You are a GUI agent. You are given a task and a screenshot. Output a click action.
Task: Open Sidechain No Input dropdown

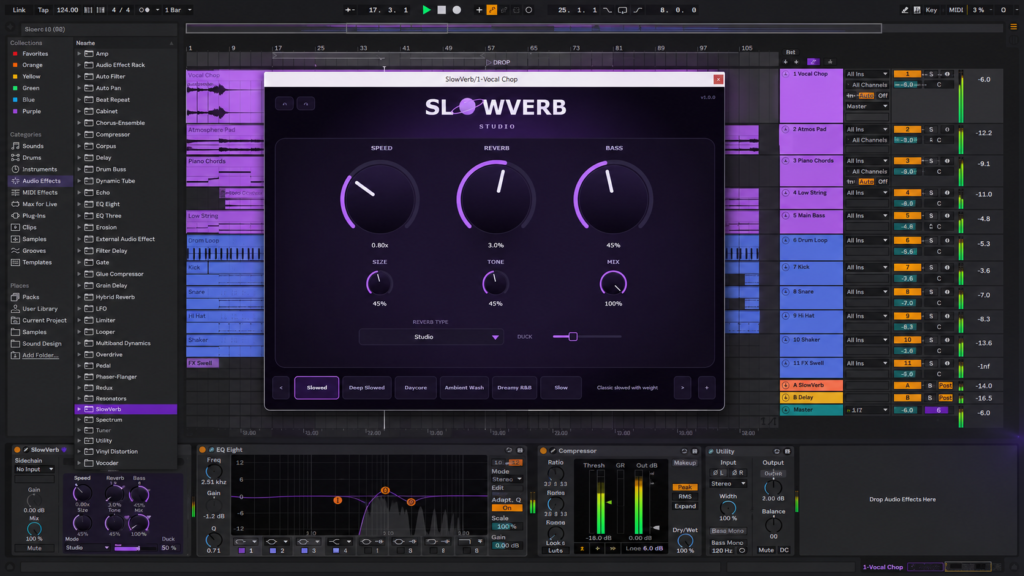pyautogui.click(x=35, y=469)
